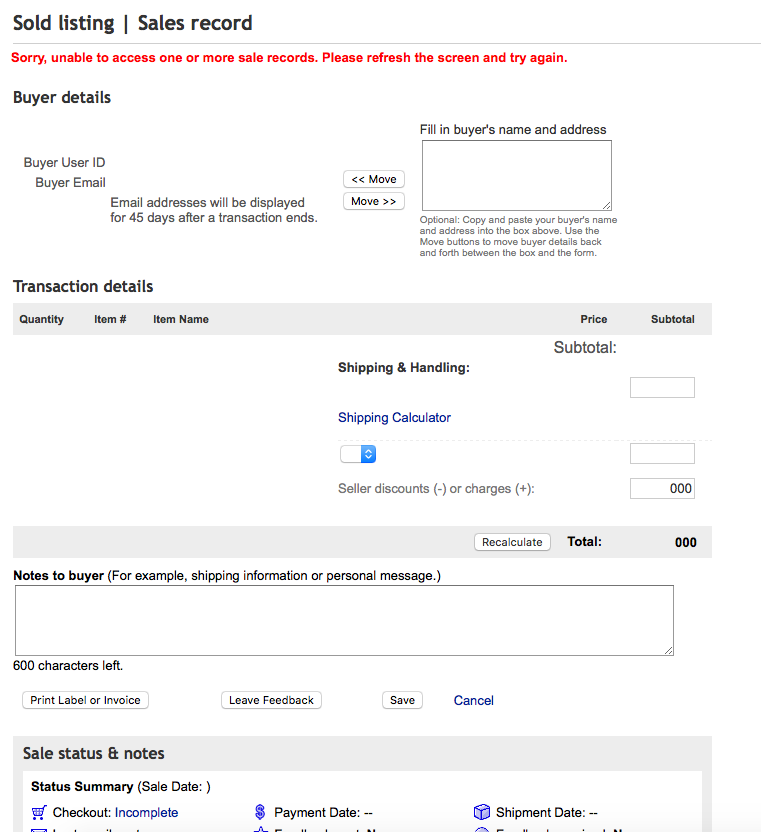Focus the Shipping & Handling amount field

662,387
